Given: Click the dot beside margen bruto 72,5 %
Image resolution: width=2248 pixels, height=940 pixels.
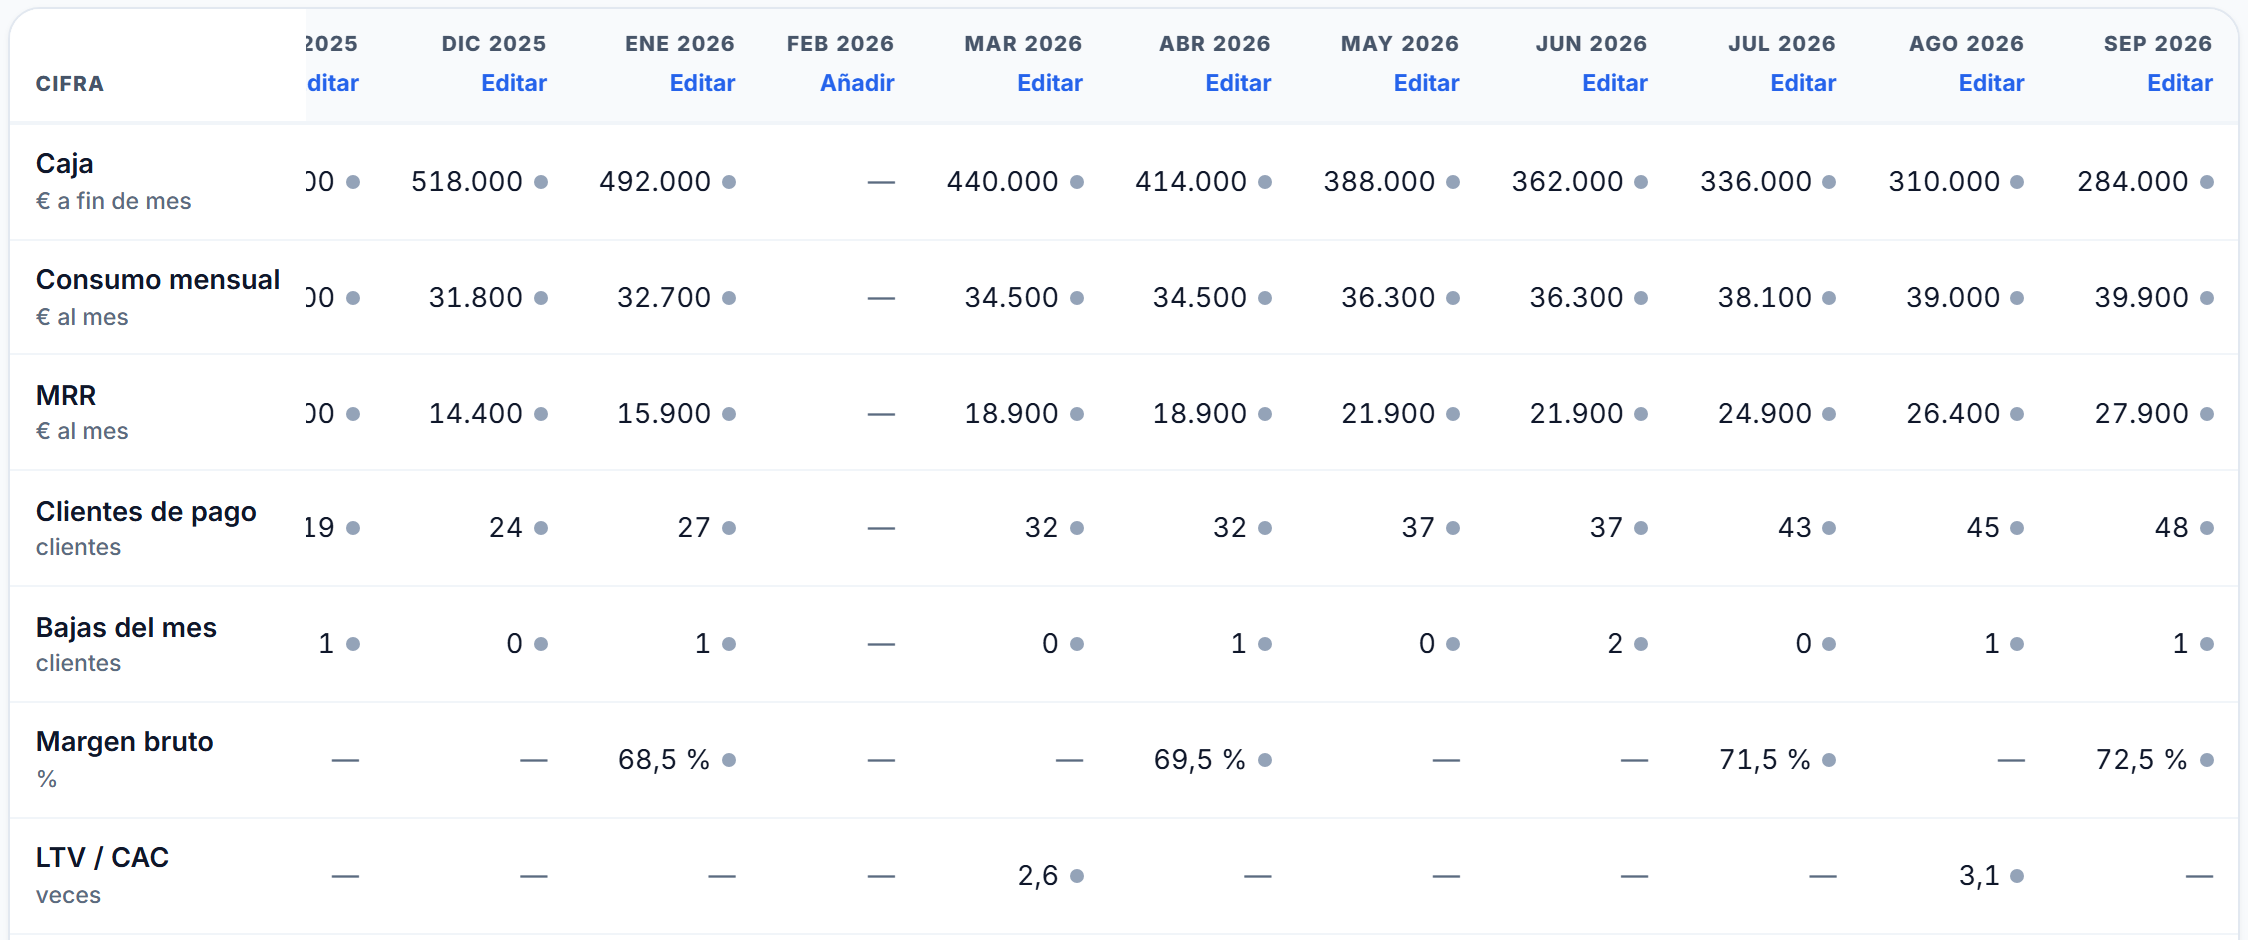Looking at the screenshot, I should [2207, 760].
